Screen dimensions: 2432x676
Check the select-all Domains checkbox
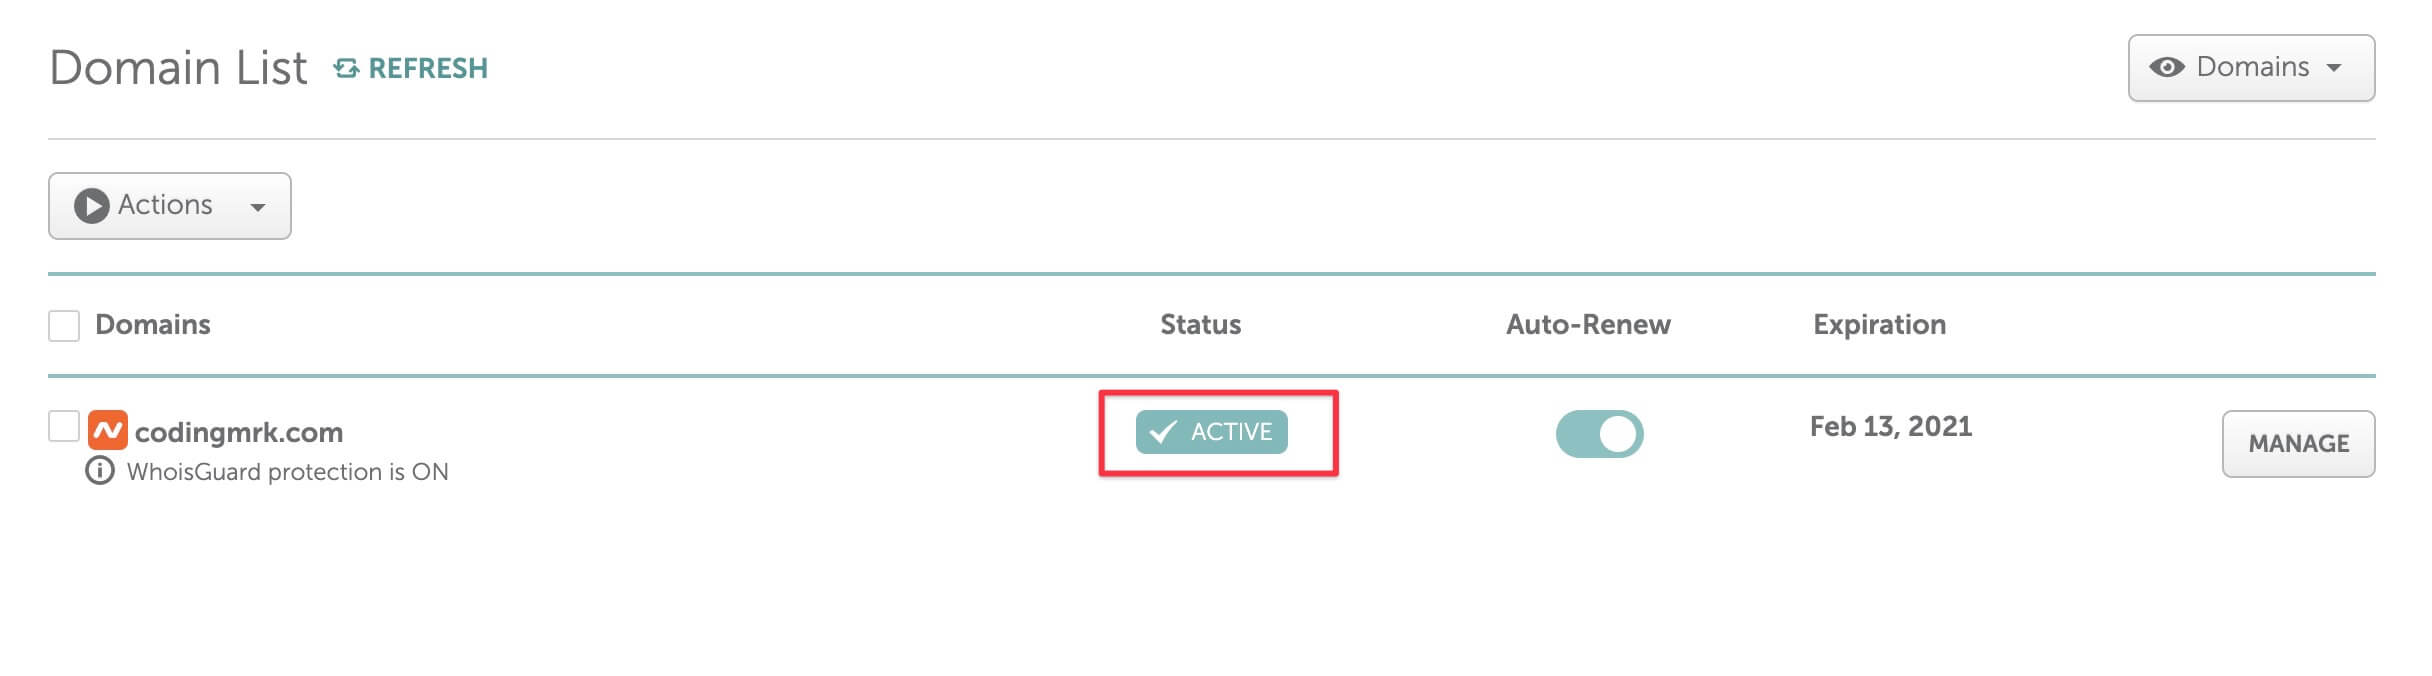coord(64,326)
